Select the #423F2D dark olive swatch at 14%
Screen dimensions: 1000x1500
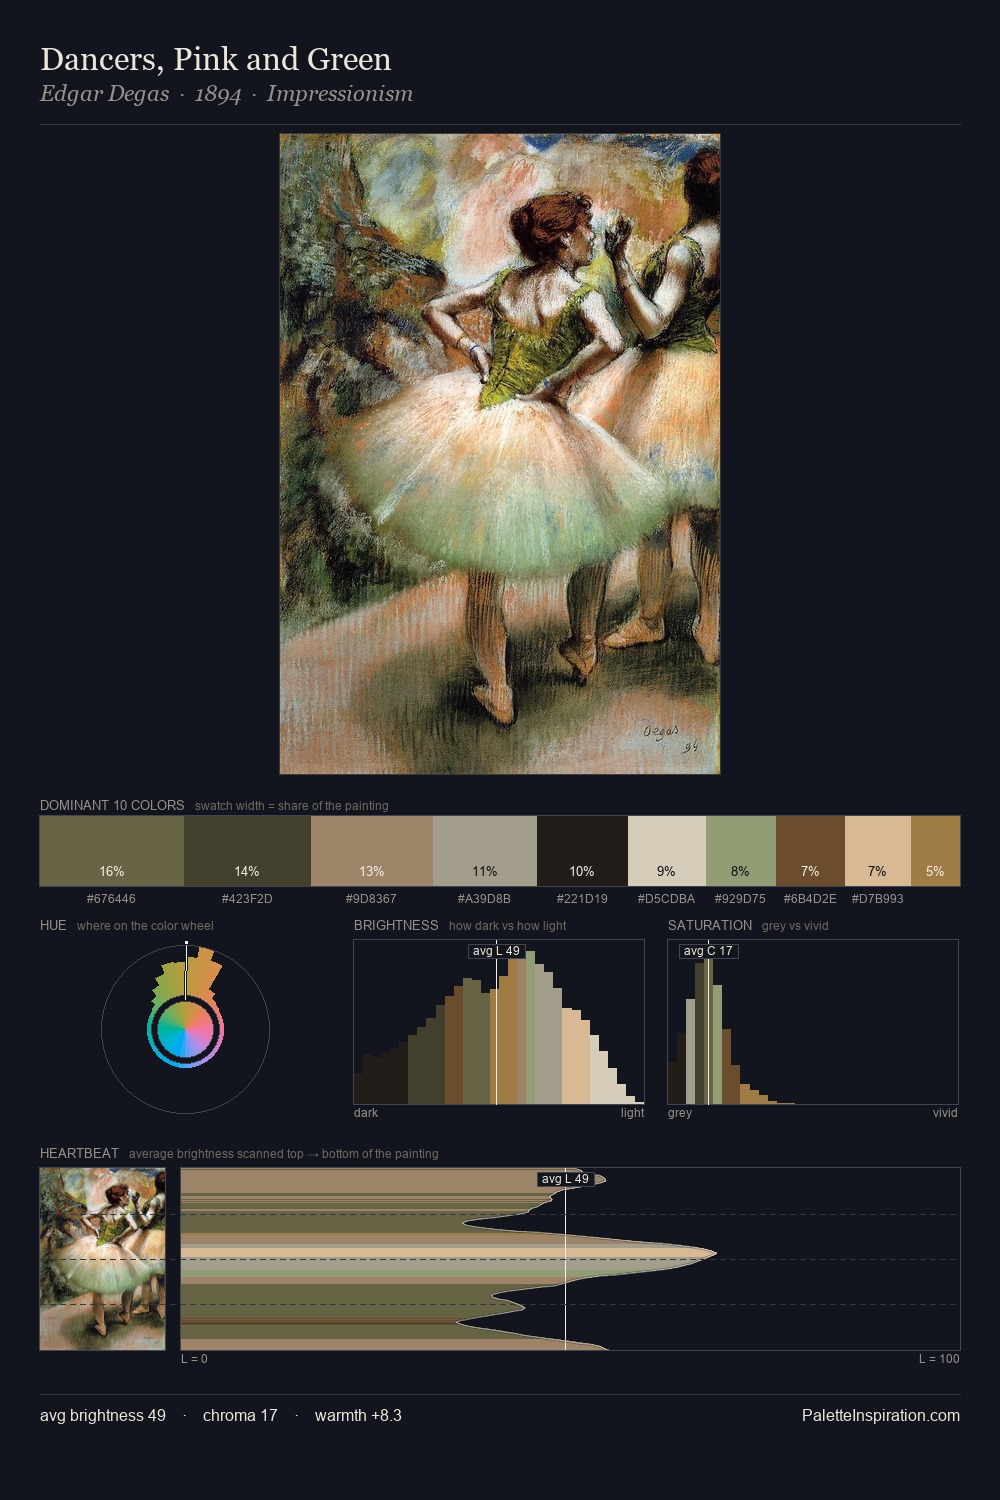click(x=247, y=851)
